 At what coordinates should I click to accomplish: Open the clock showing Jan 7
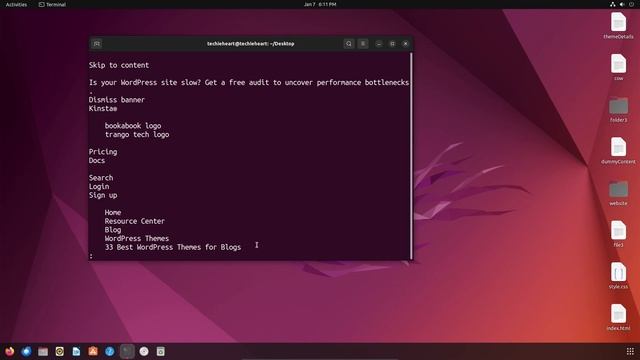click(320, 4)
